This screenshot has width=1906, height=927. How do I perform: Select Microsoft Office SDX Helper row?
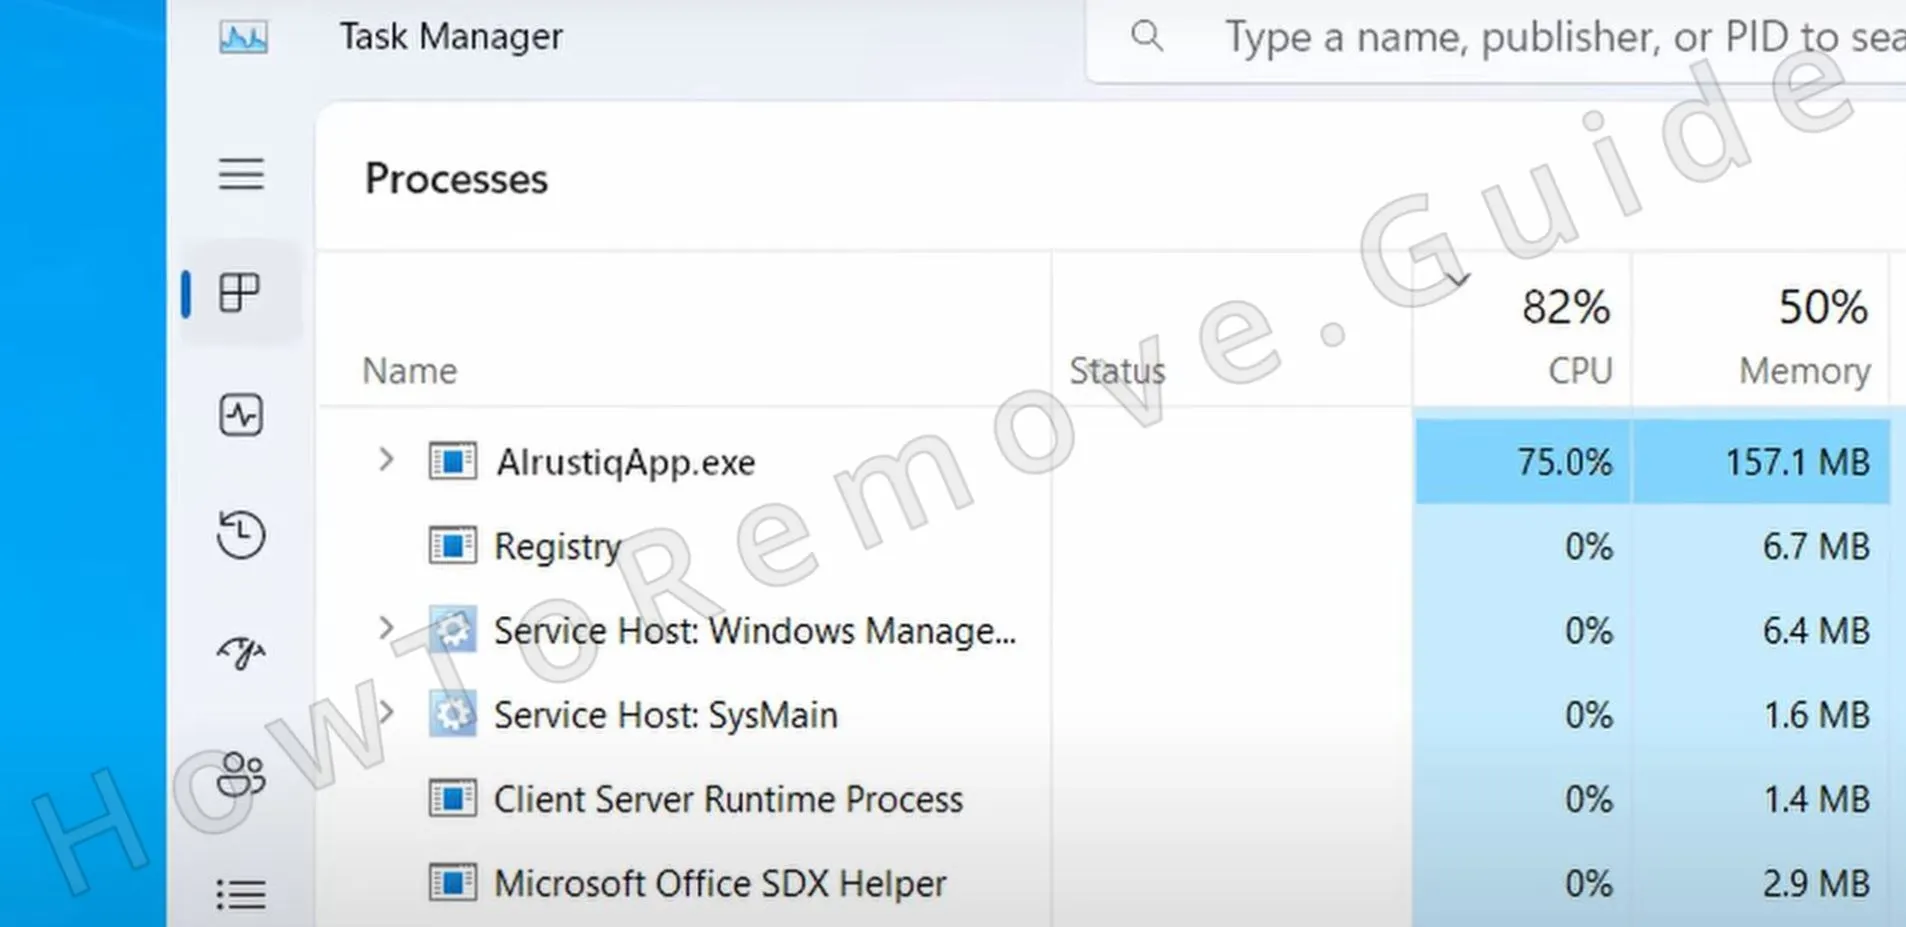coord(1104,883)
